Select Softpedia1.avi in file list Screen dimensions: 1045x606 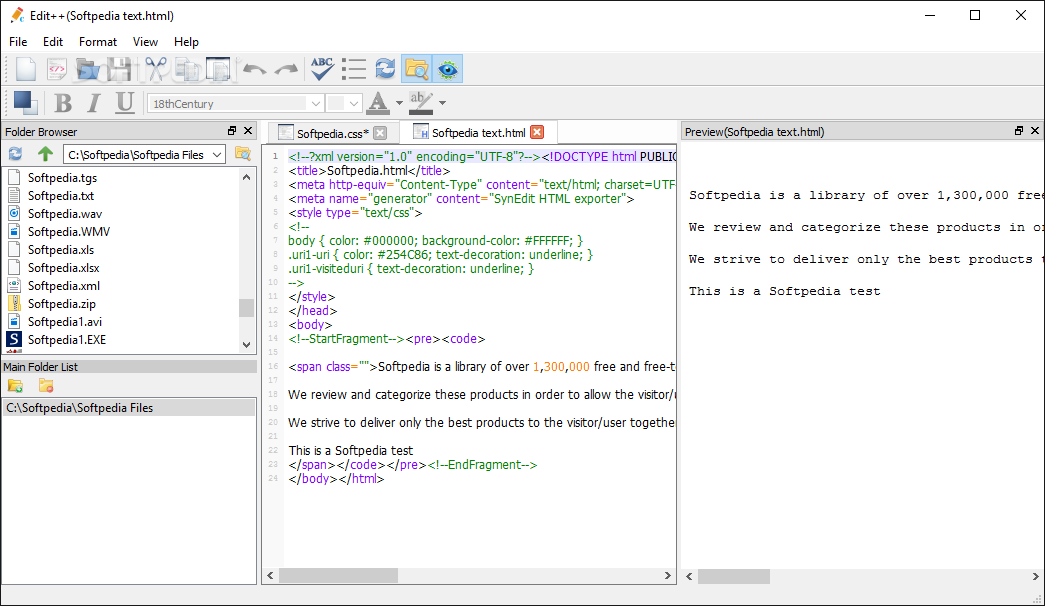65,321
